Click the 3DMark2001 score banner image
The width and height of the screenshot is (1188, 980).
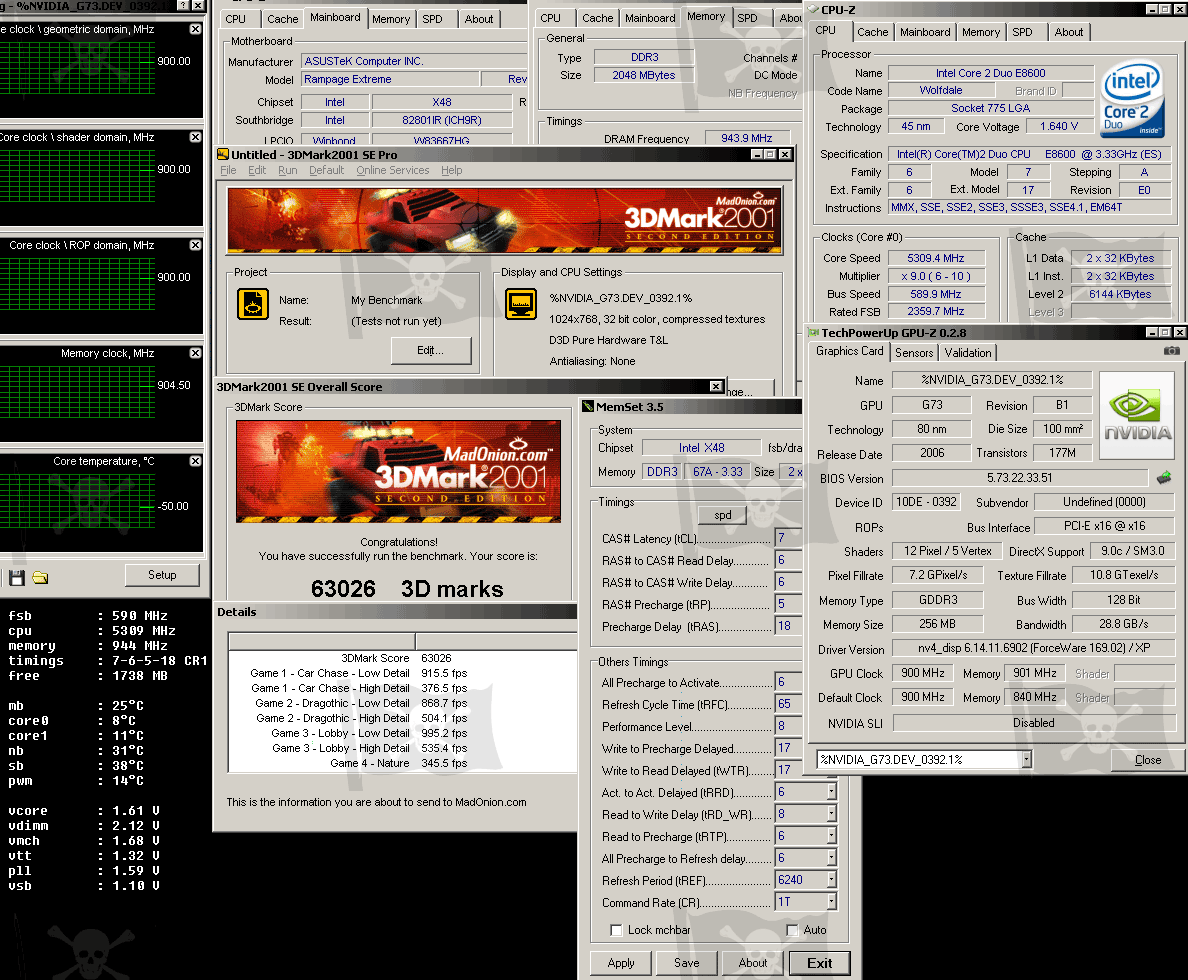399,471
